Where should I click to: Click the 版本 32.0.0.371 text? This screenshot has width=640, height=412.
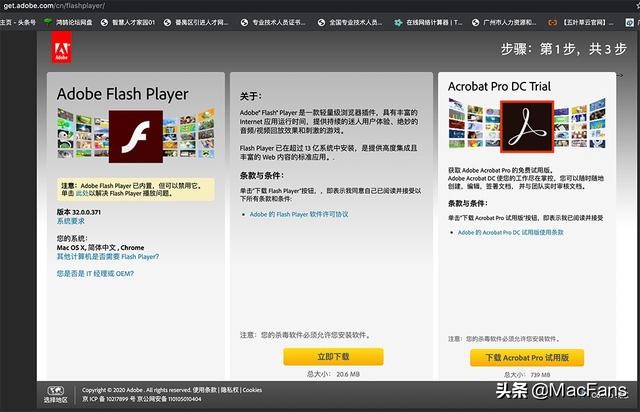pos(78,212)
